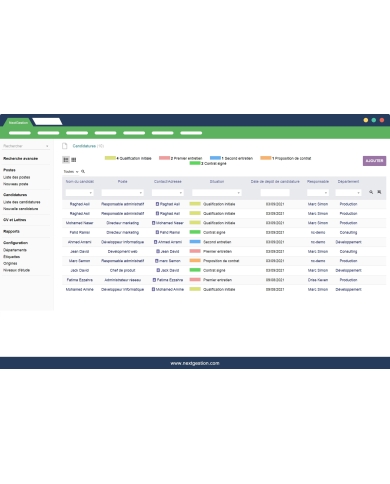Open contact card icon for Marc Samon
Screen dimensions: 390x484
pos(157,261)
